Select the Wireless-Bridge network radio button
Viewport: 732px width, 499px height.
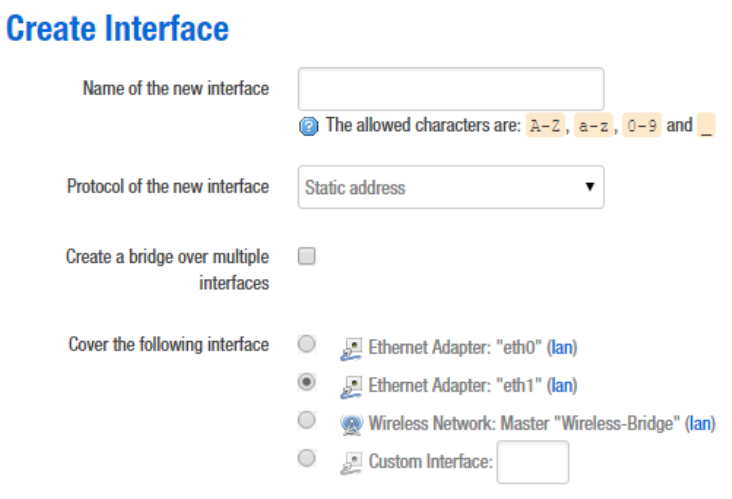coord(308,420)
